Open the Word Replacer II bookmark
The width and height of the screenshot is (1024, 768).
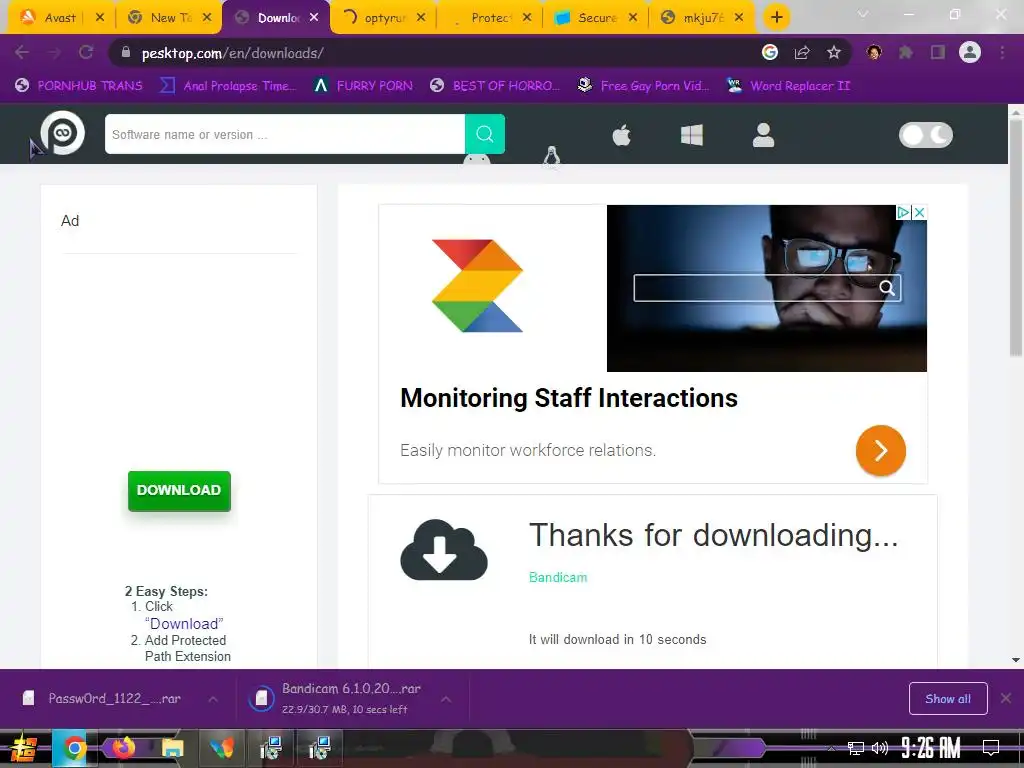coord(789,86)
